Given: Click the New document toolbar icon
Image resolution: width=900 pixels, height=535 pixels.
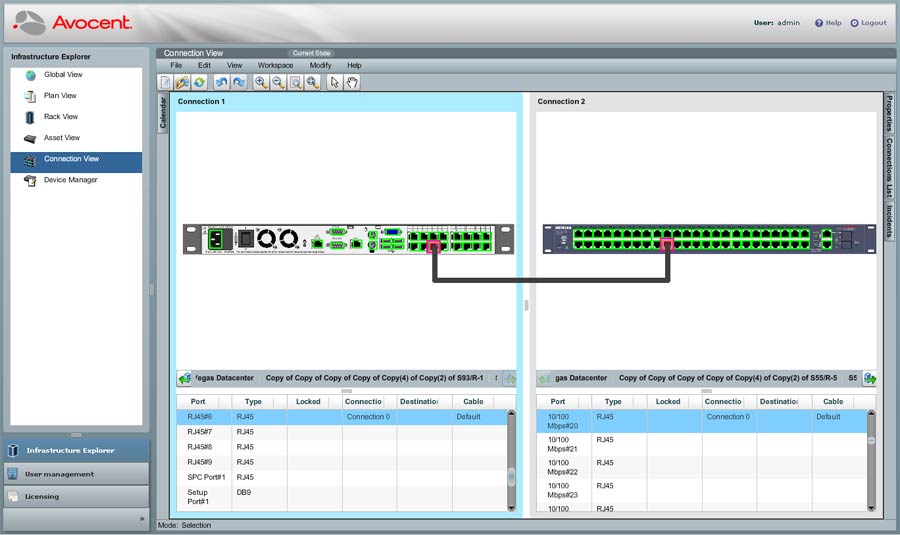Looking at the screenshot, I should [166, 82].
